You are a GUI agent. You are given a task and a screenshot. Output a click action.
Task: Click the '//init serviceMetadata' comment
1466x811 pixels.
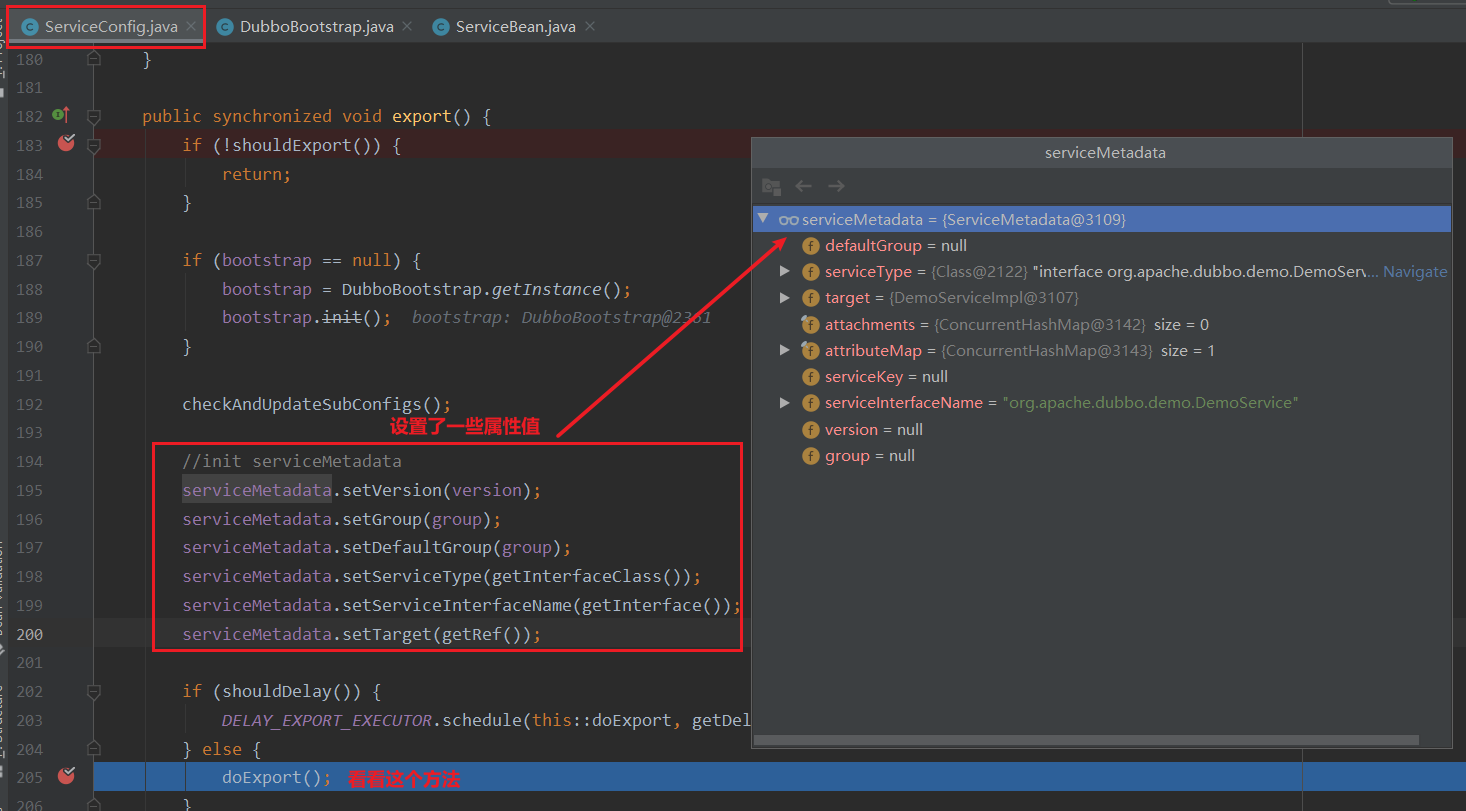[x=291, y=461]
